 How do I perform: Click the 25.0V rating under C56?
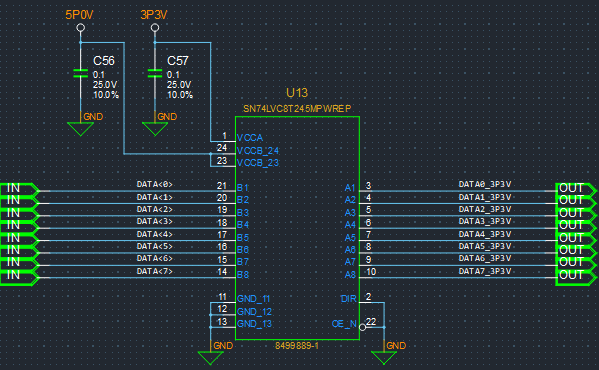tap(105, 85)
